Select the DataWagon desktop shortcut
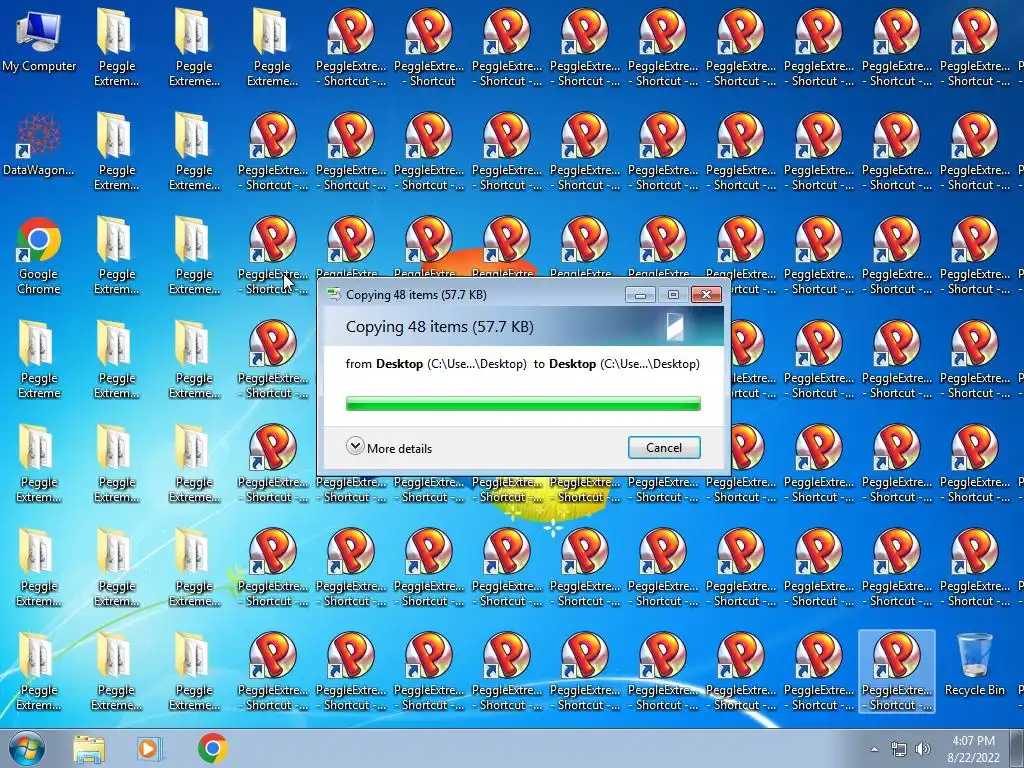The image size is (1024, 768). coord(39,146)
